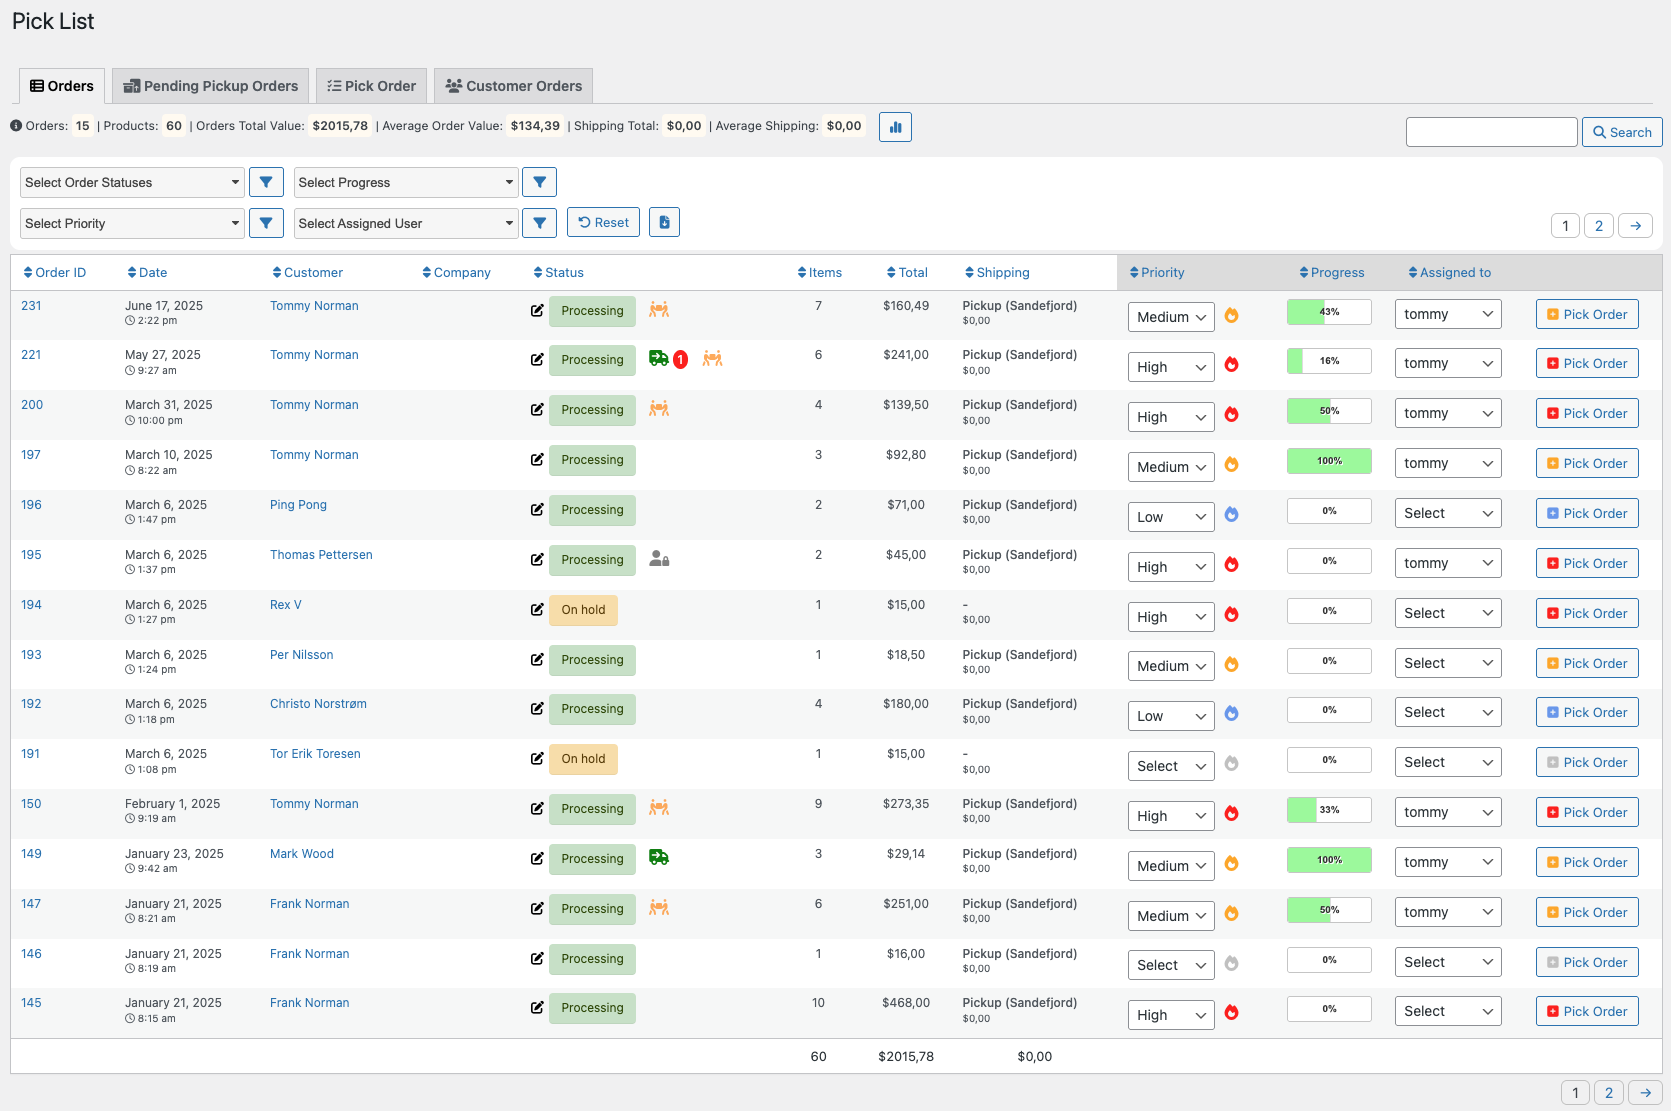1671x1111 pixels.
Task: Open customer link Christo Norstrøm
Action: click(x=318, y=704)
